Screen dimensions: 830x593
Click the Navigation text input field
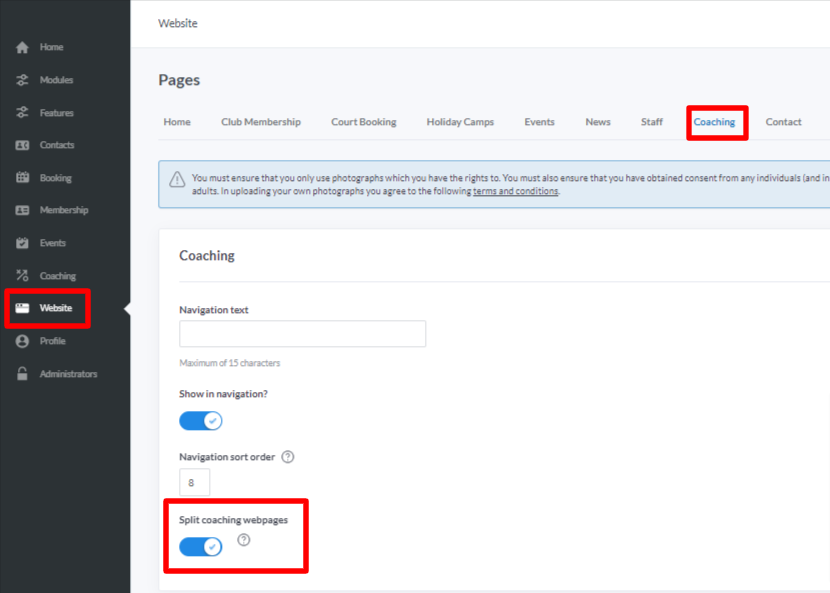[302, 334]
